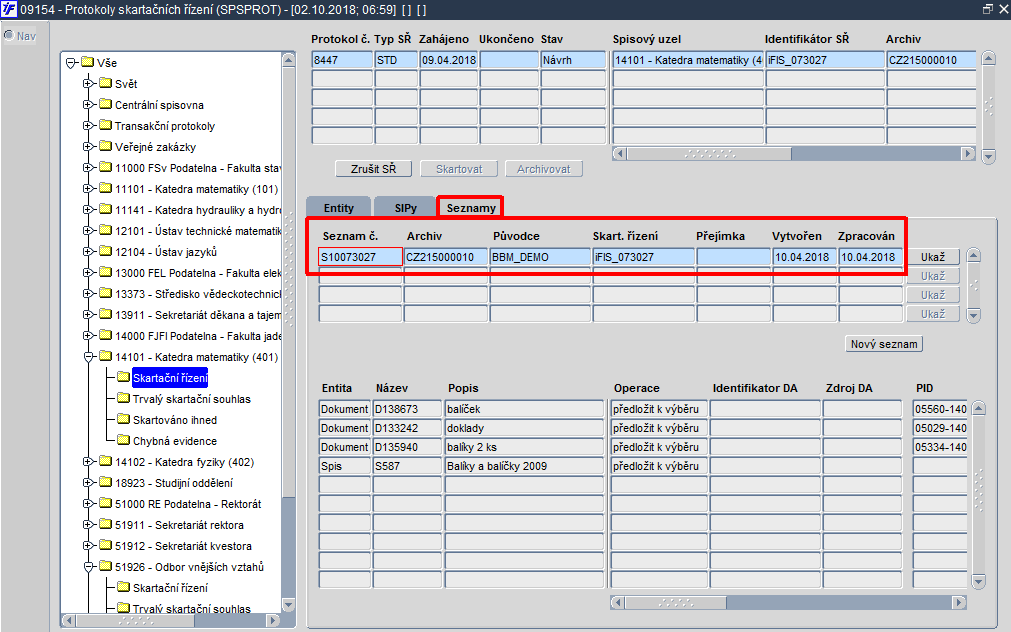This screenshot has height=632, width=1011.
Task: Click the folder icon beside Veřejné zakázky
Action: pyautogui.click(x=105, y=147)
